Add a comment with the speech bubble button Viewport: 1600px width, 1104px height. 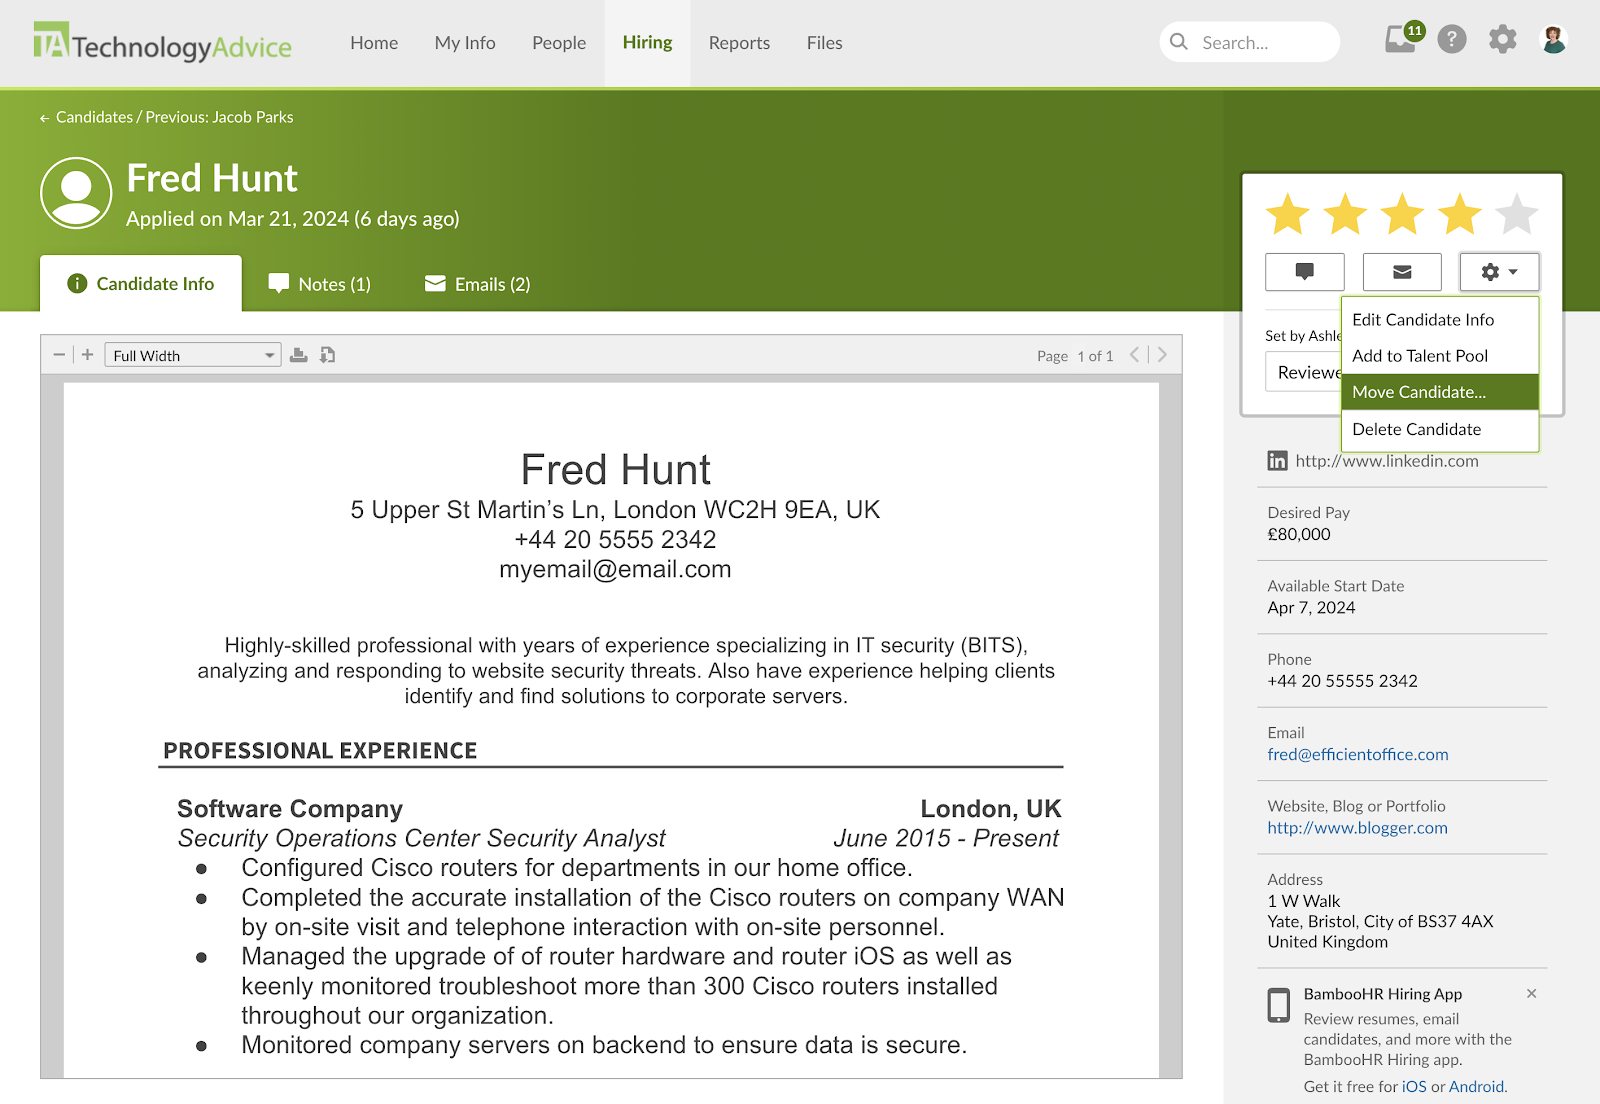pos(1305,272)
